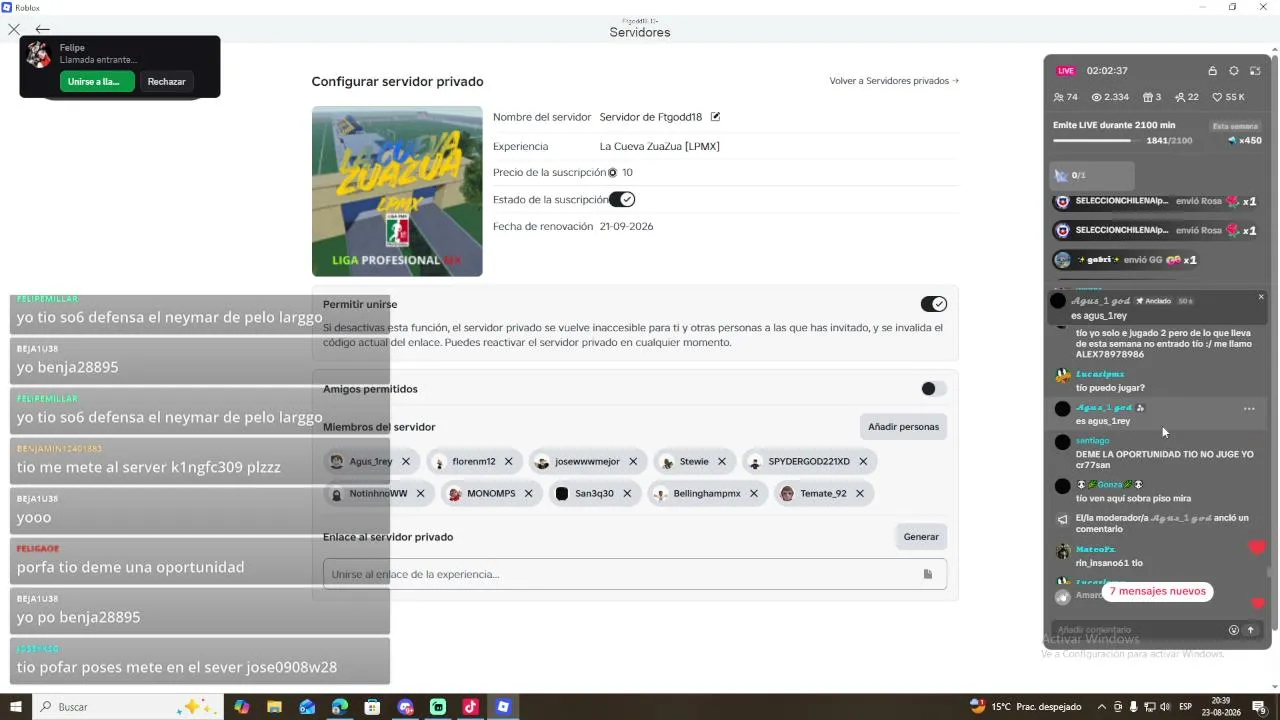The image size is (1280, 720).
Task: Open the Windows notification center
Action: tap(1259, 707)
